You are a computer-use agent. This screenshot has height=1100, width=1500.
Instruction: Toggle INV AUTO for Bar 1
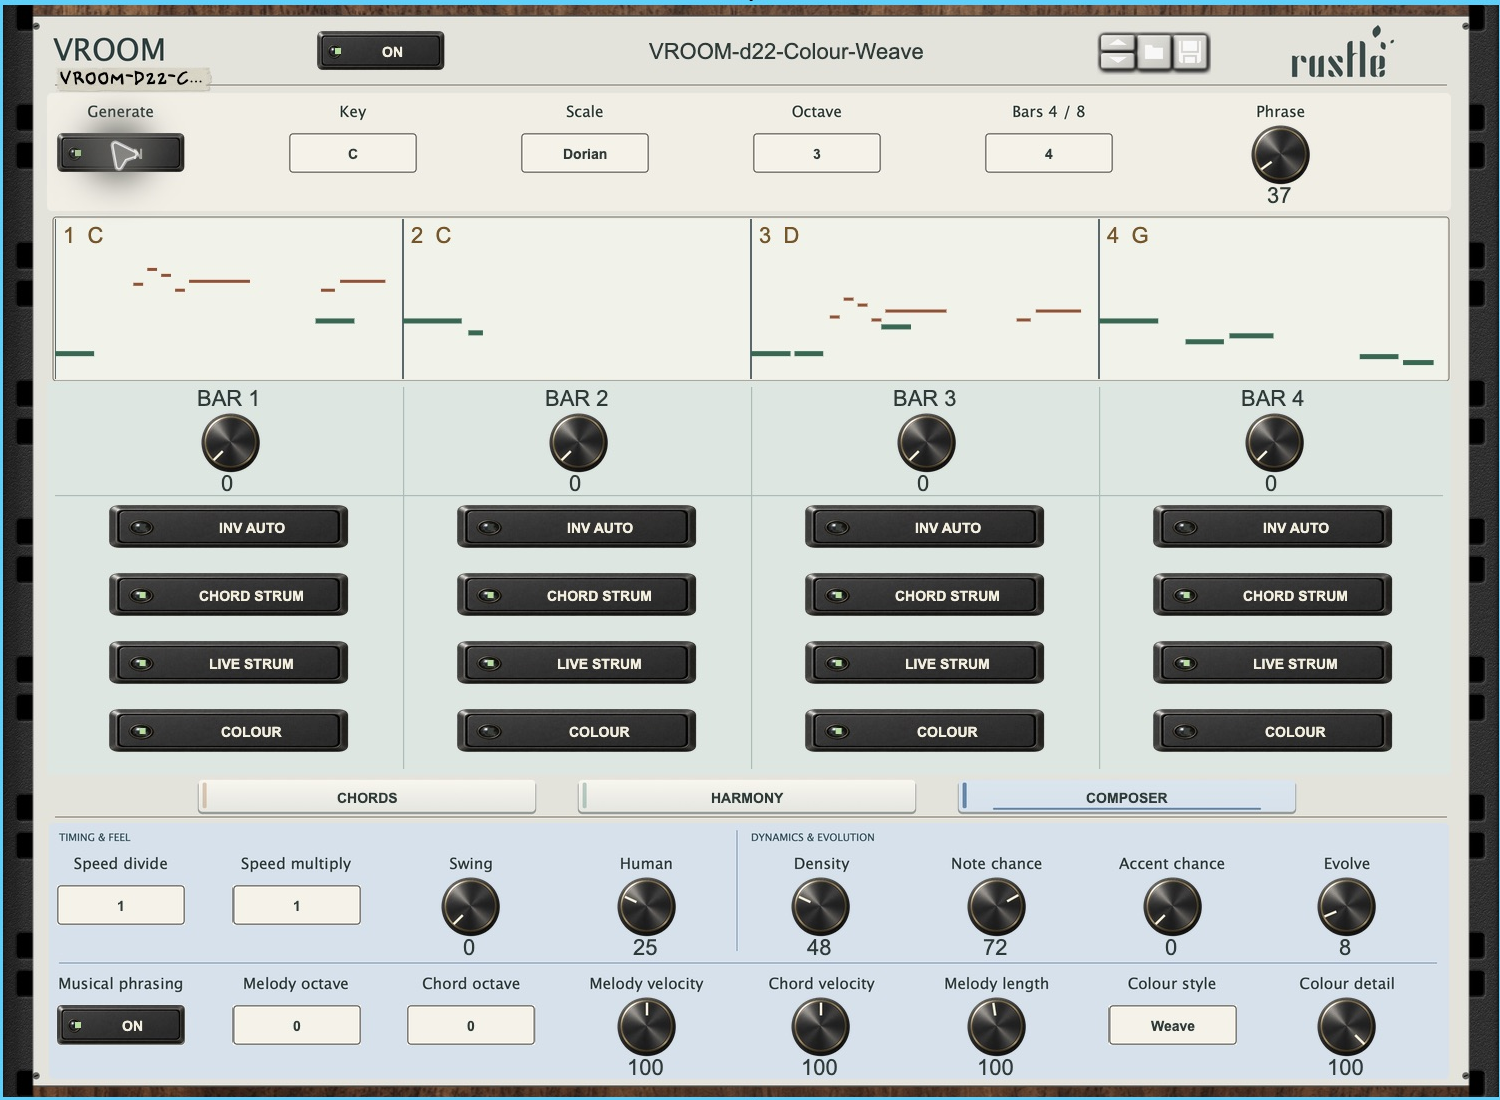click(229, 527)
